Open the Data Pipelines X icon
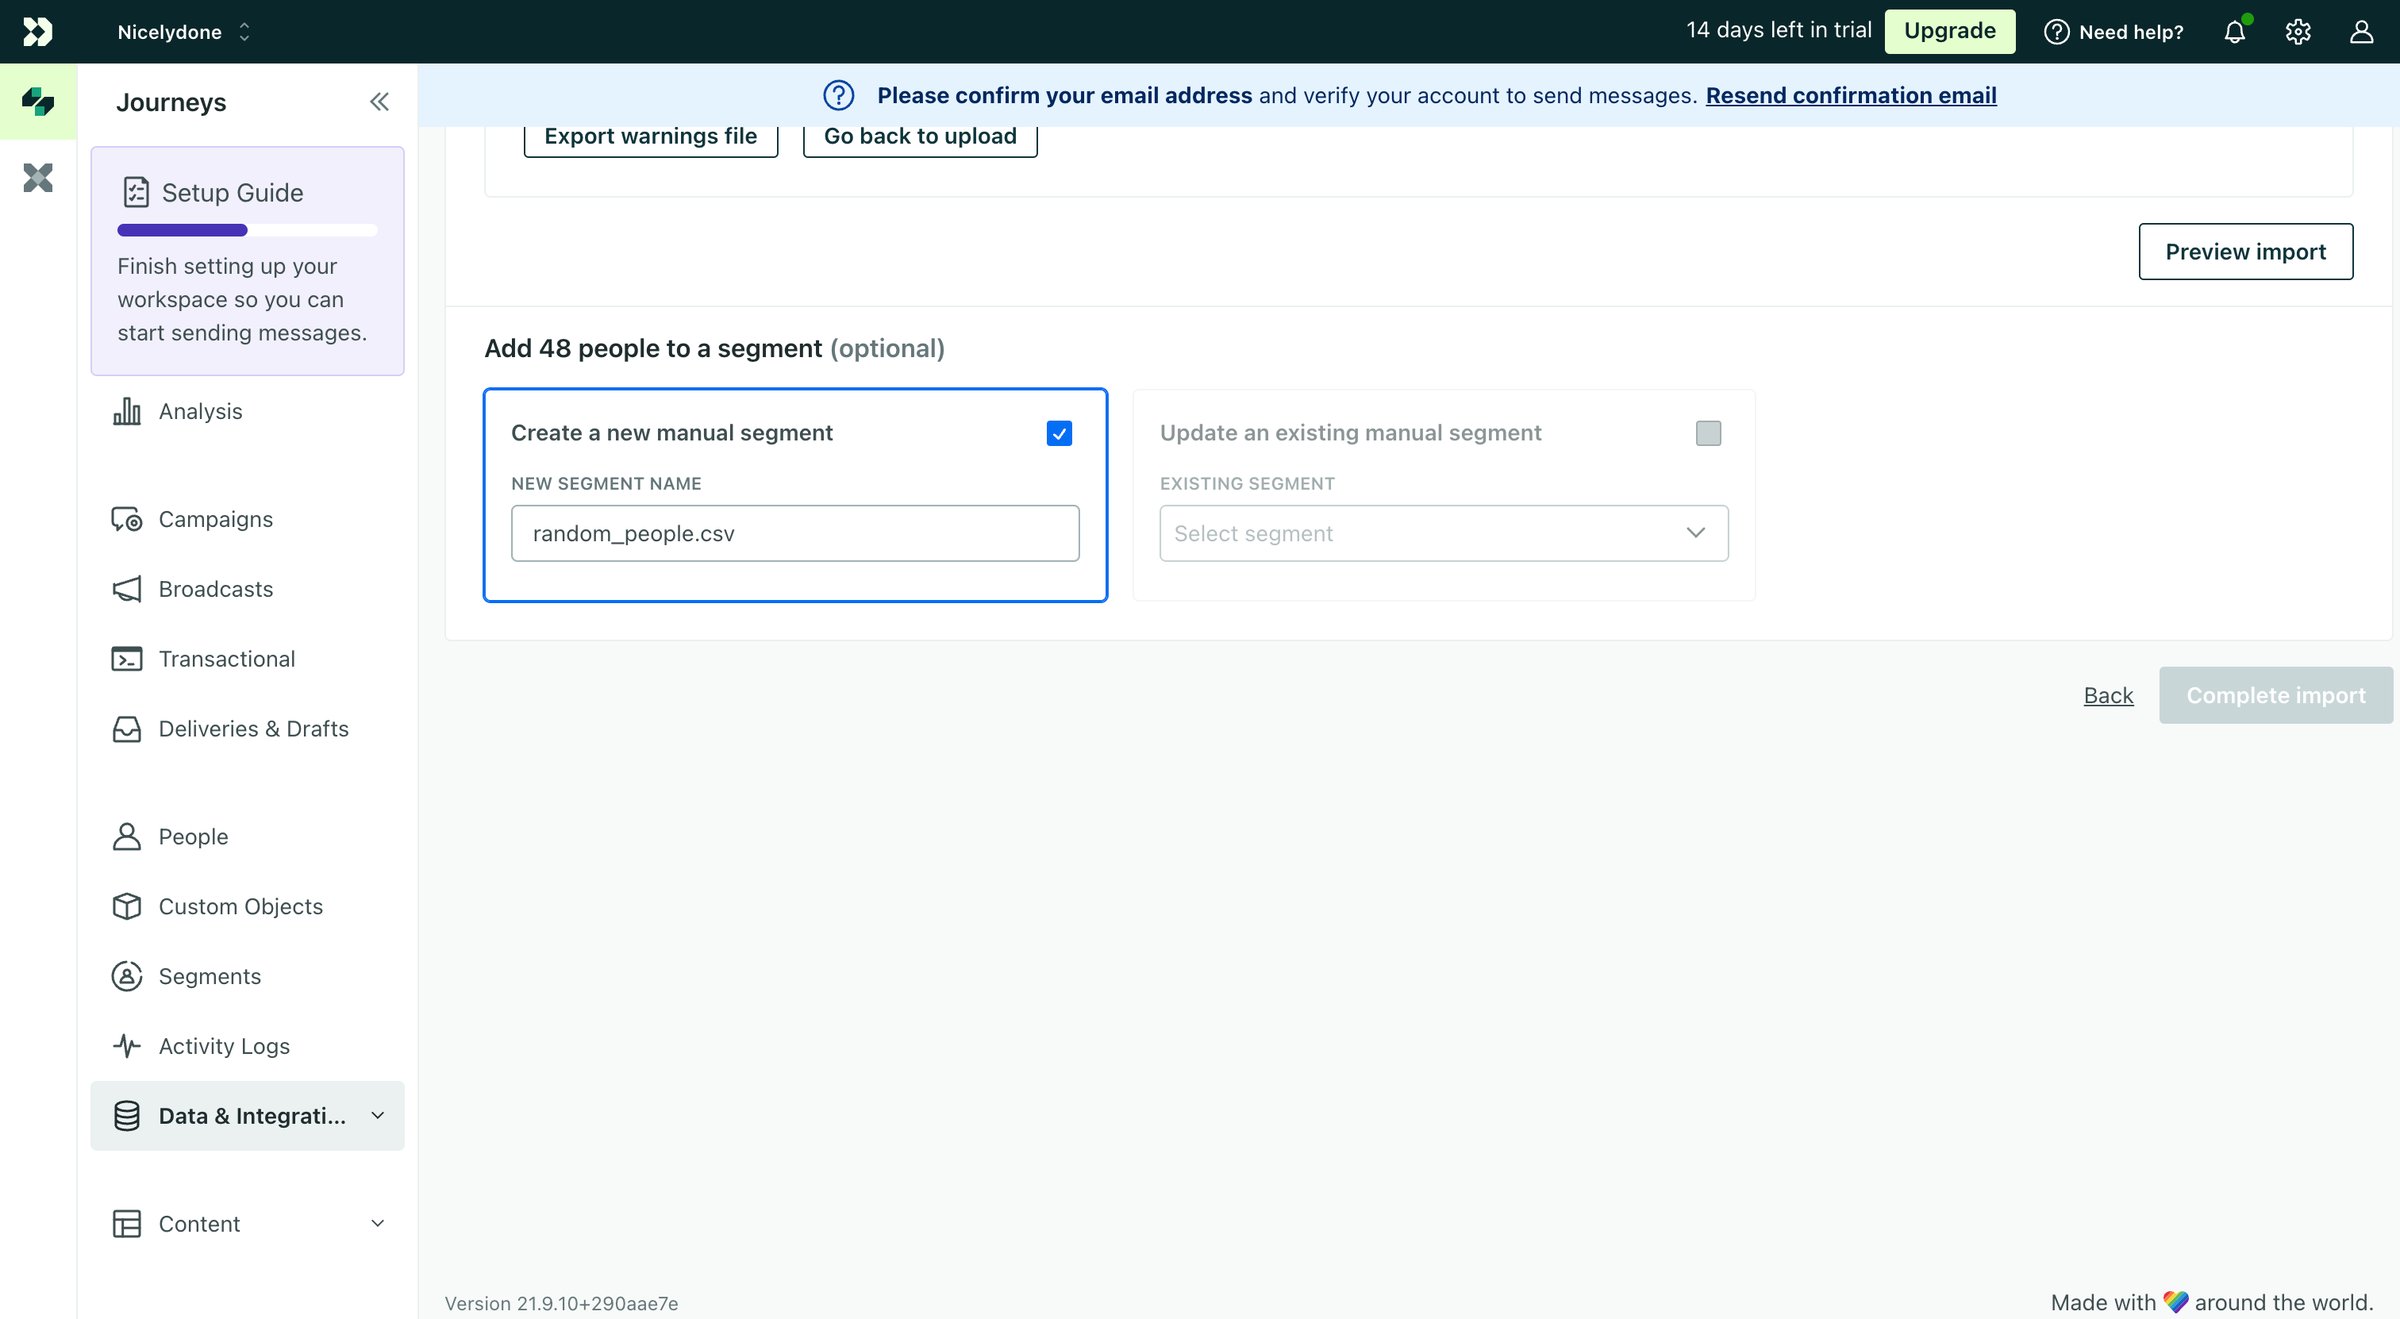Screen dimensions: 2400x1319 pyautogui.click(x=38, y=177)
